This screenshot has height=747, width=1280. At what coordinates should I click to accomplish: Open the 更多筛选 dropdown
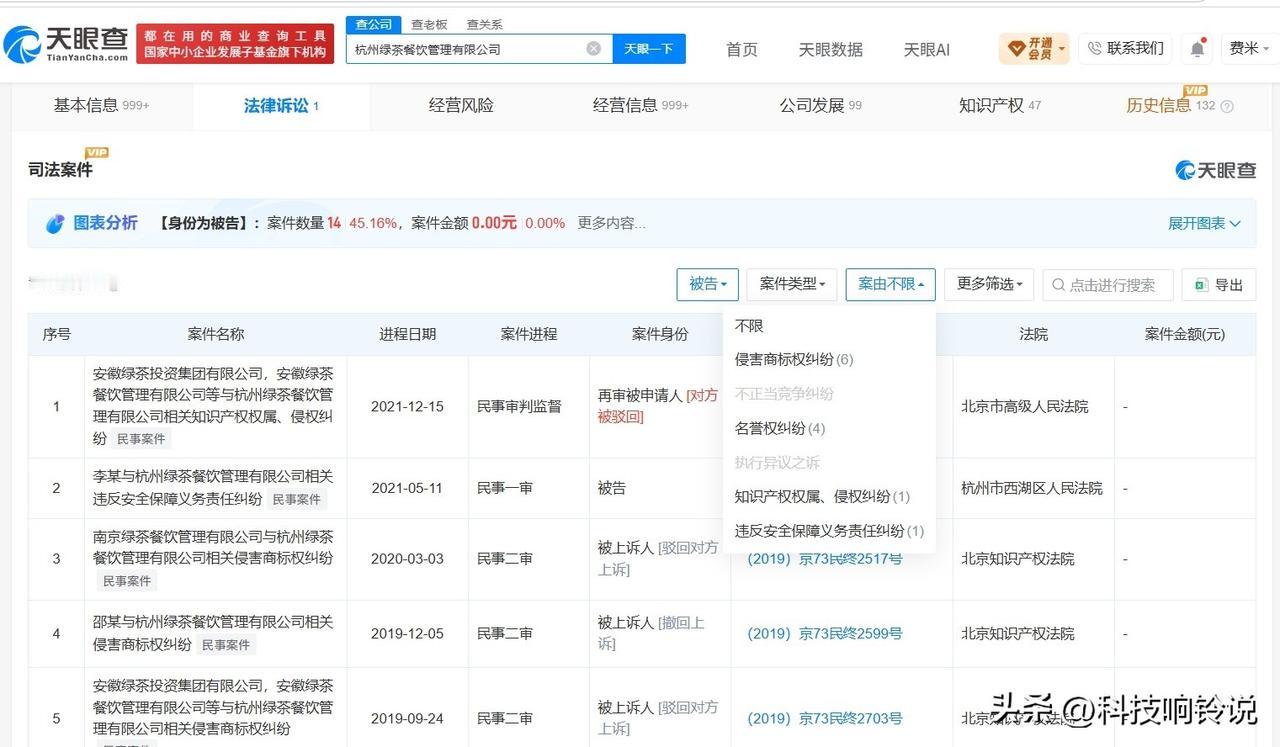[x=989, y=284]
